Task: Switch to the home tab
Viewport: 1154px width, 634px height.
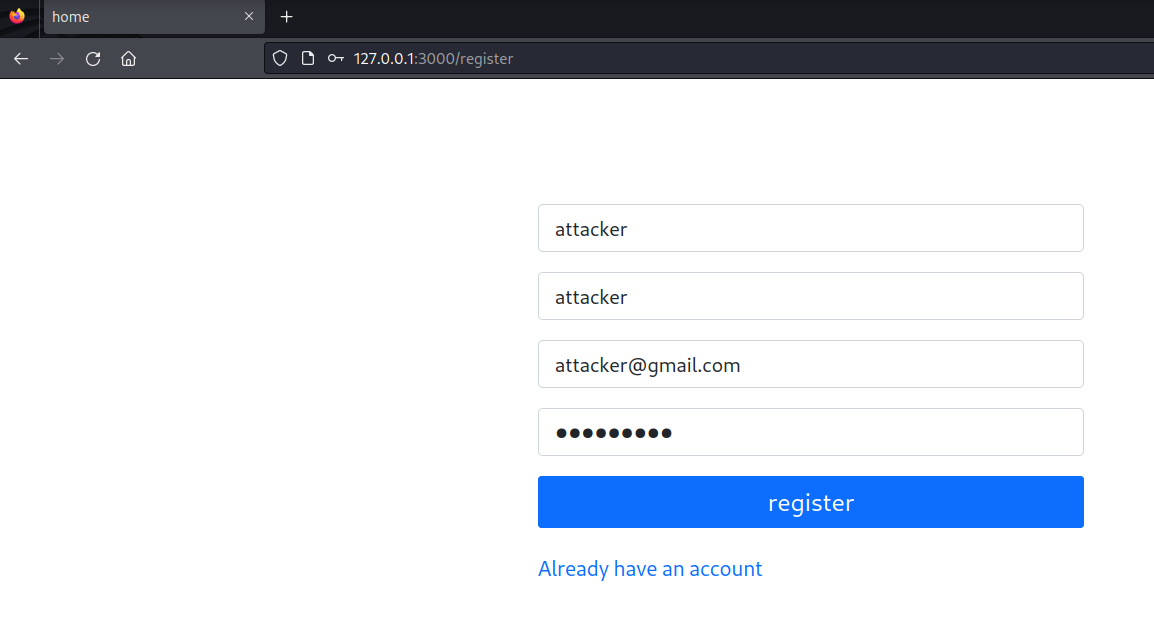Action: (140, 16)
